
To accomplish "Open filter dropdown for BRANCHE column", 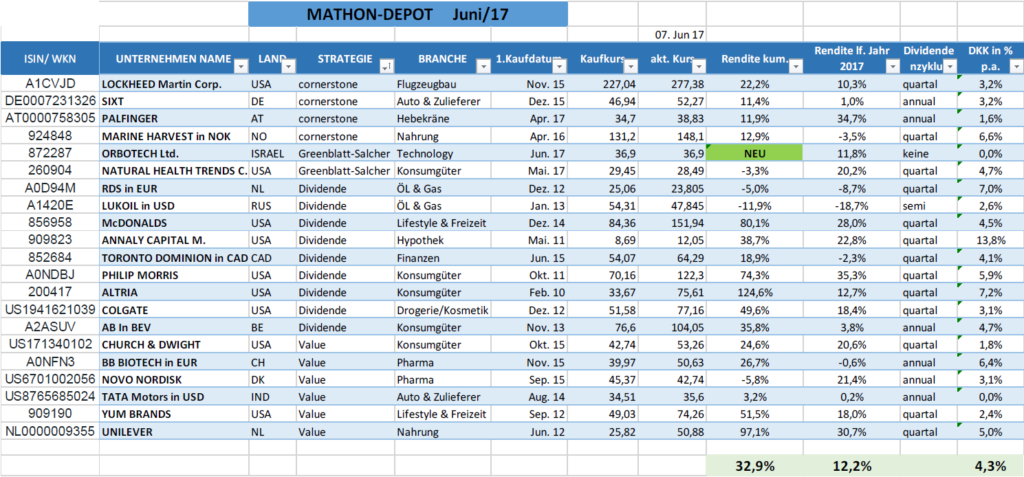I will tap(483, 66).
